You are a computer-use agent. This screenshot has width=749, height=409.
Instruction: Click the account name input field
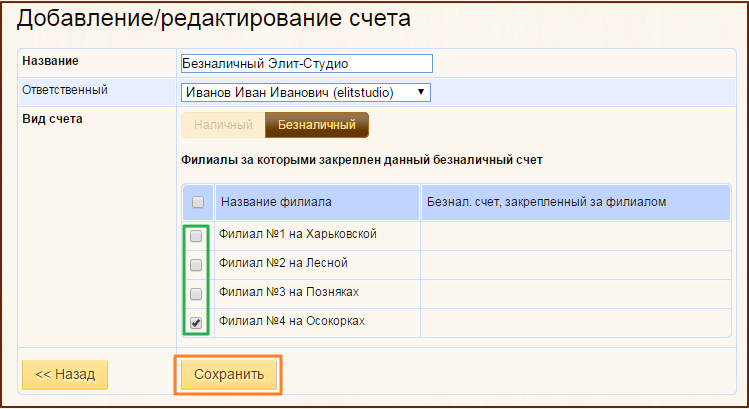[x=307, y=64]
